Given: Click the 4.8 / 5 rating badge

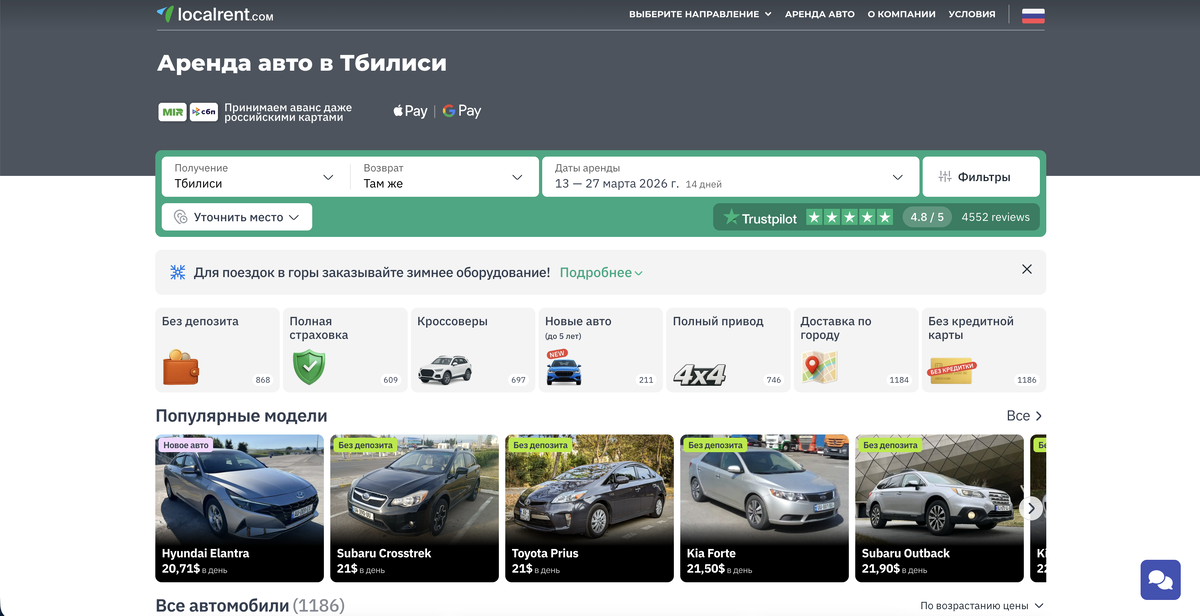Looking at the screenshot, I should pos(927,217).
